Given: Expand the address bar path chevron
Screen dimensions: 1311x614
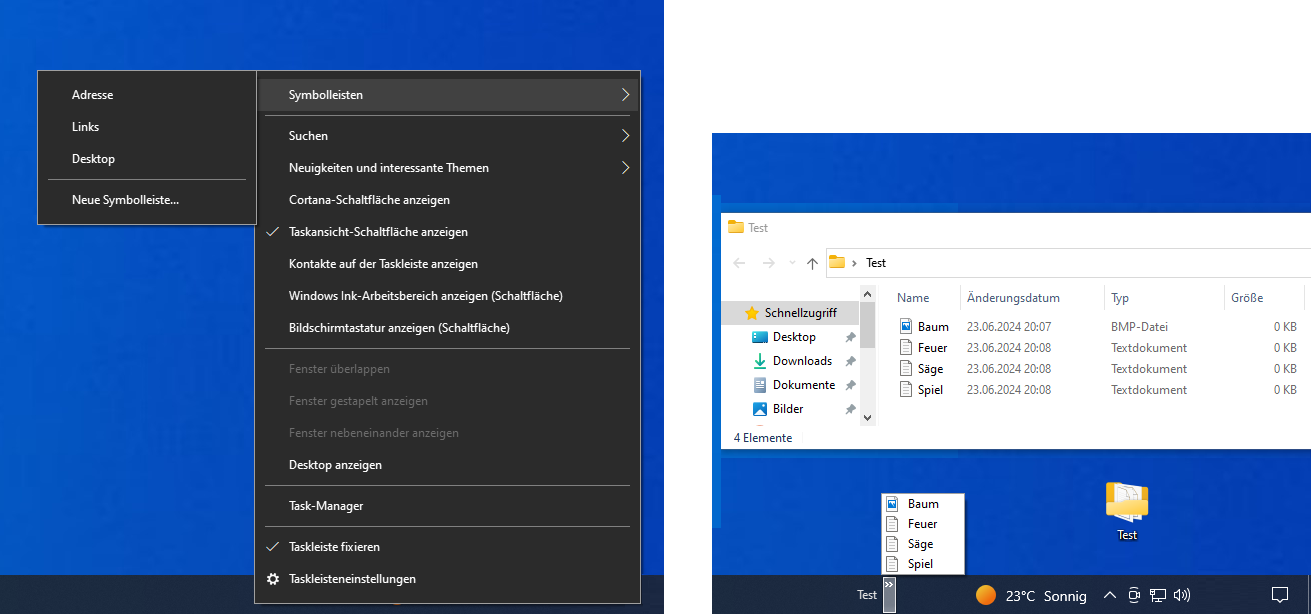Looking at the screenshot, I should click(x=855, y=263).
